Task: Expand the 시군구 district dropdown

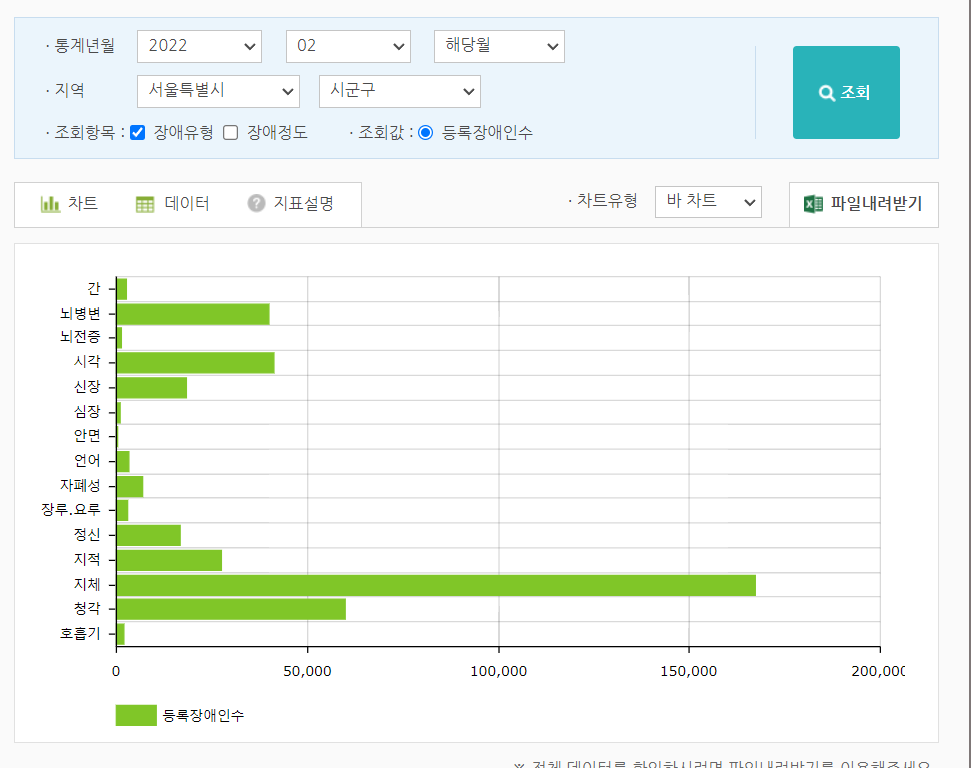Action: pyautogui.click(x=399, y=91)
